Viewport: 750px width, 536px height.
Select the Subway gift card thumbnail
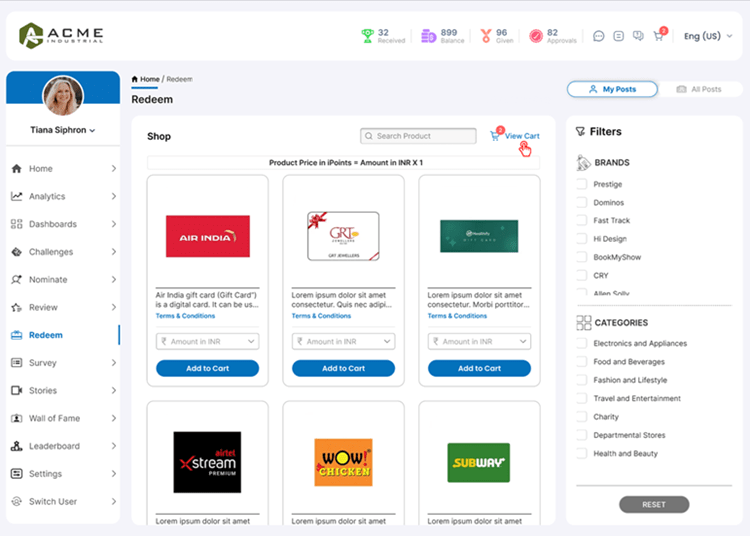479,462
